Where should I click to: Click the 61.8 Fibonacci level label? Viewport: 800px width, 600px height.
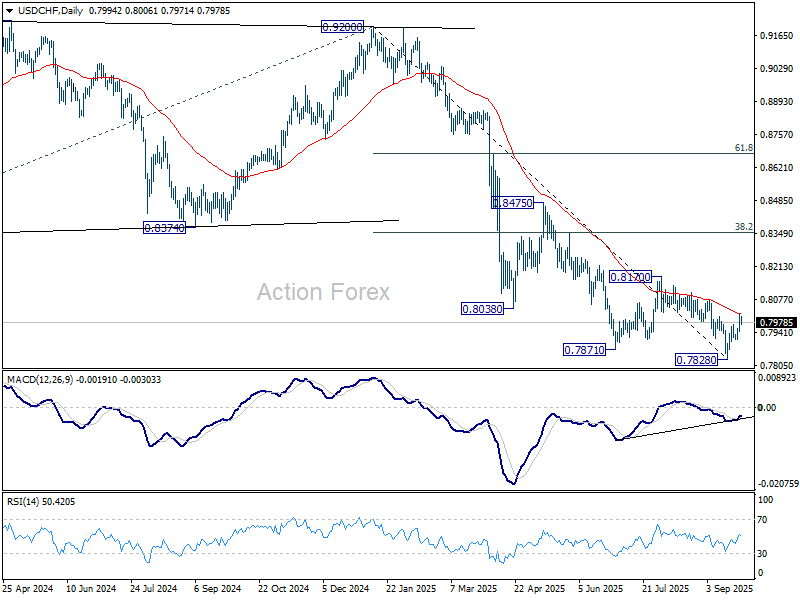click(744, 148)
